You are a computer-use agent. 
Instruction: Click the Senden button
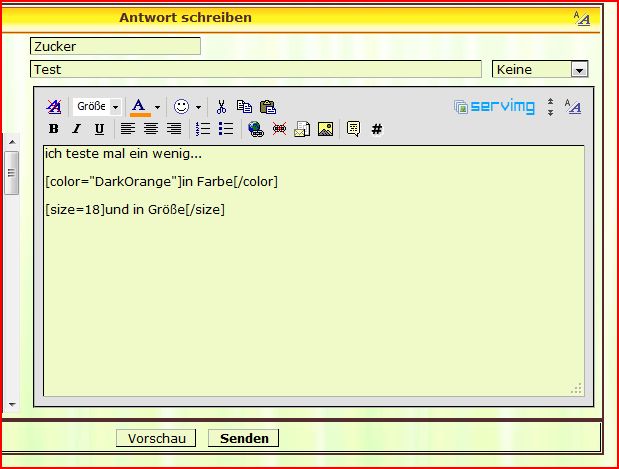244,438
